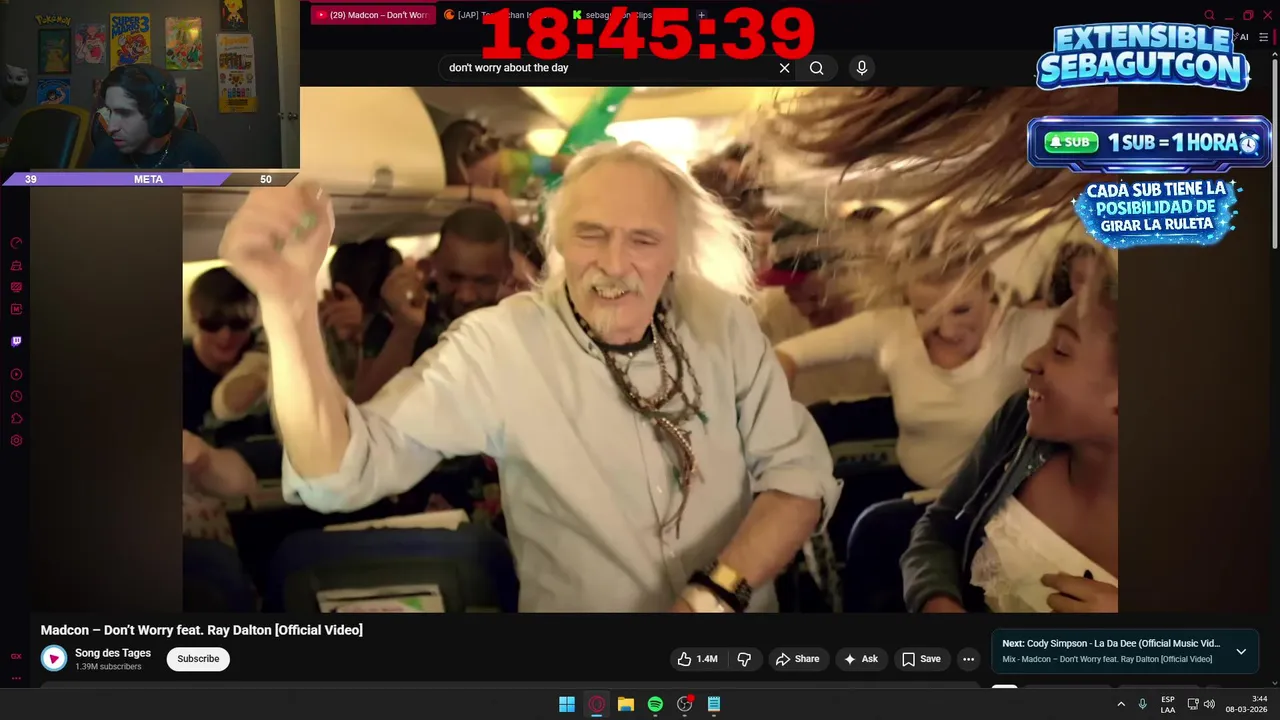Open next video Cody Simpson - La Da Dee
Viewport: 1280px width, 720px height.
pos(1111,643)
